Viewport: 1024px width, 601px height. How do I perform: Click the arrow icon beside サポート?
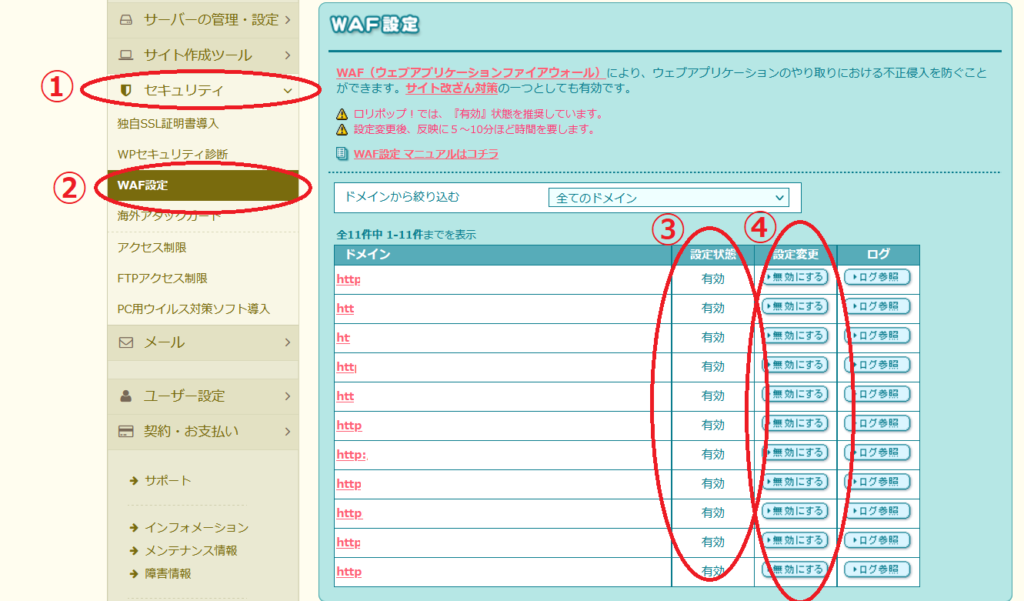[x=134, y=481]
